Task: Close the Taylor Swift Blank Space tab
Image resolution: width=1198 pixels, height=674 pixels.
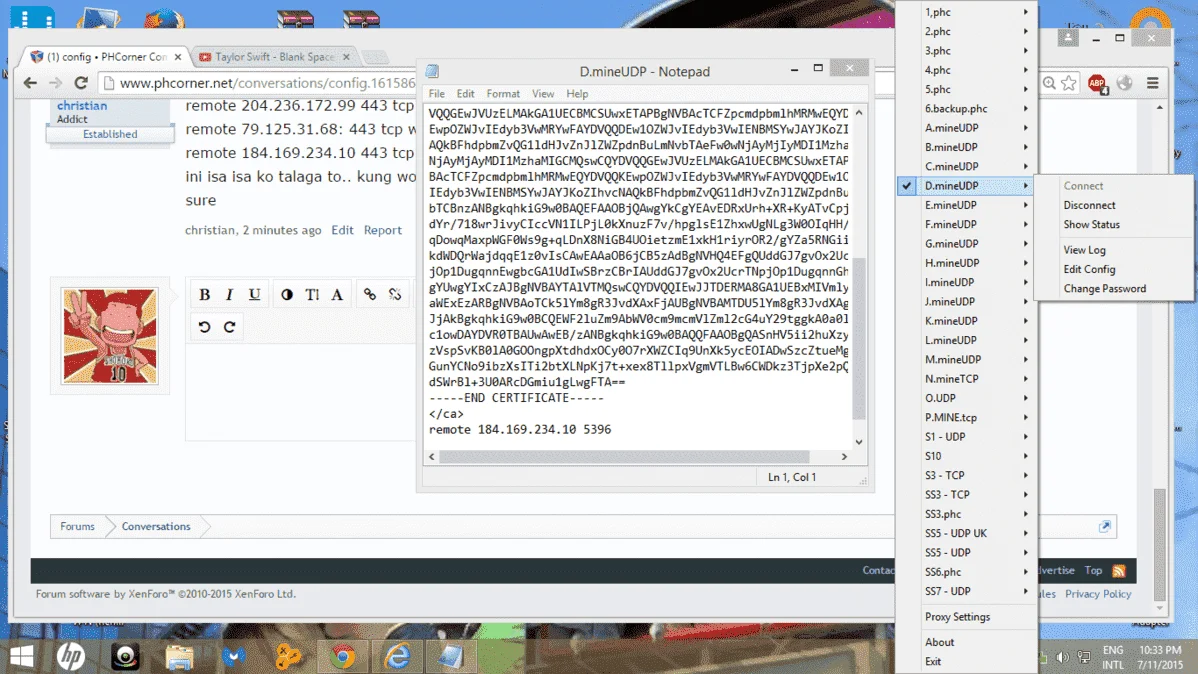Action: [345, 57]
